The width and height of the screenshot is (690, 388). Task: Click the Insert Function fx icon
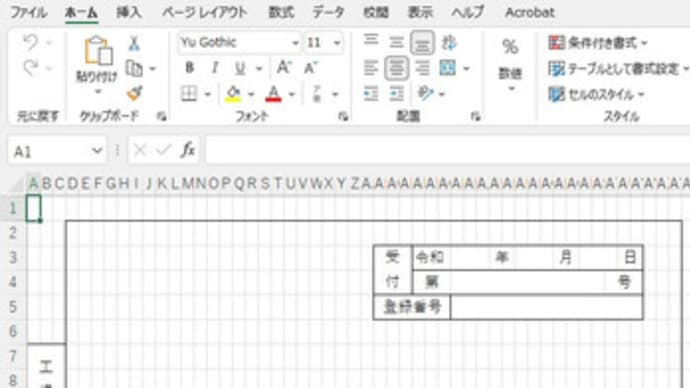tap(188, 150)
